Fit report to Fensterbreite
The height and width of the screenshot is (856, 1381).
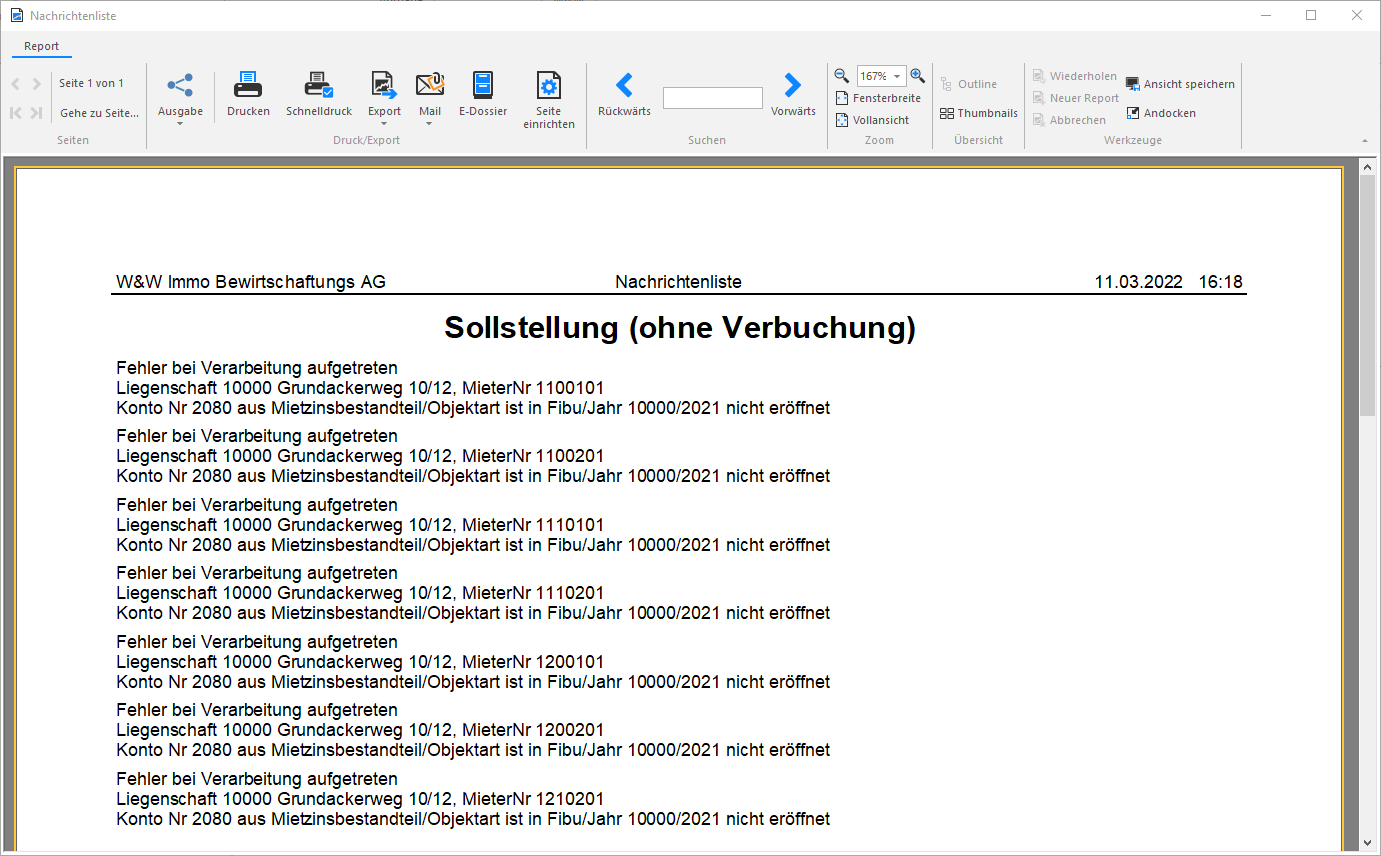878,98
